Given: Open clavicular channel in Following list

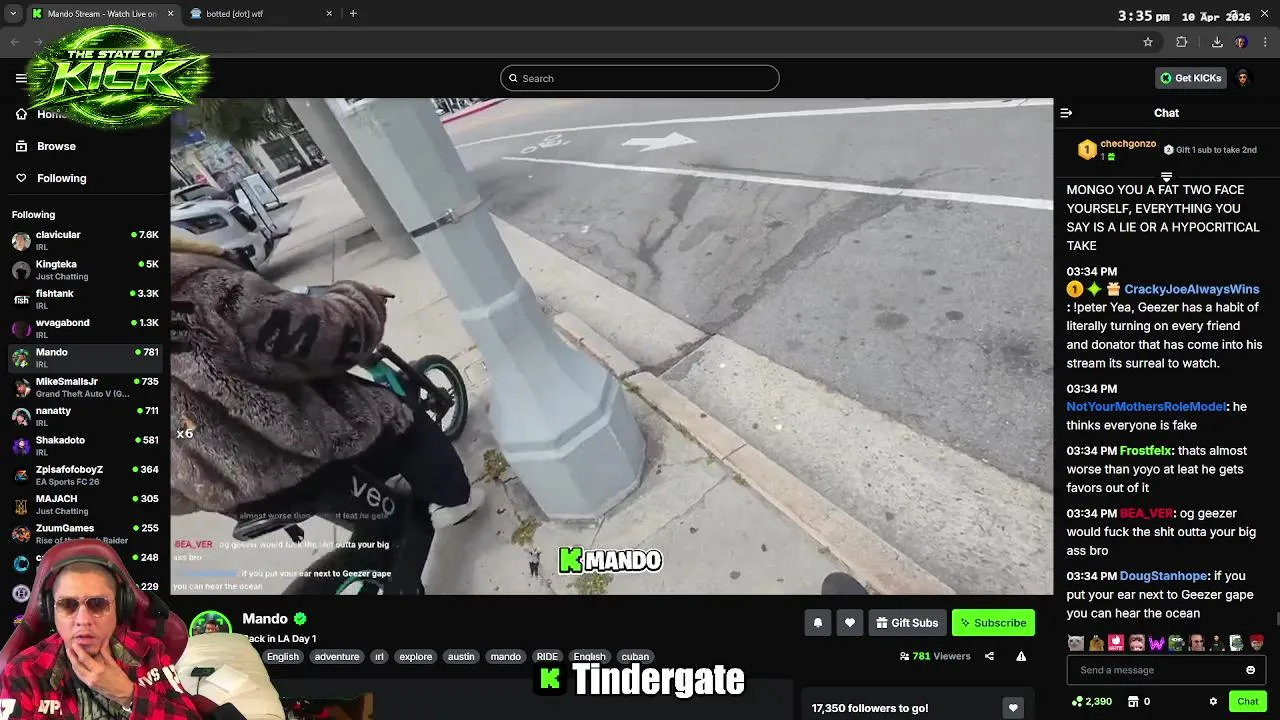Looking at the screenshot, I should [x=85, y=241].
